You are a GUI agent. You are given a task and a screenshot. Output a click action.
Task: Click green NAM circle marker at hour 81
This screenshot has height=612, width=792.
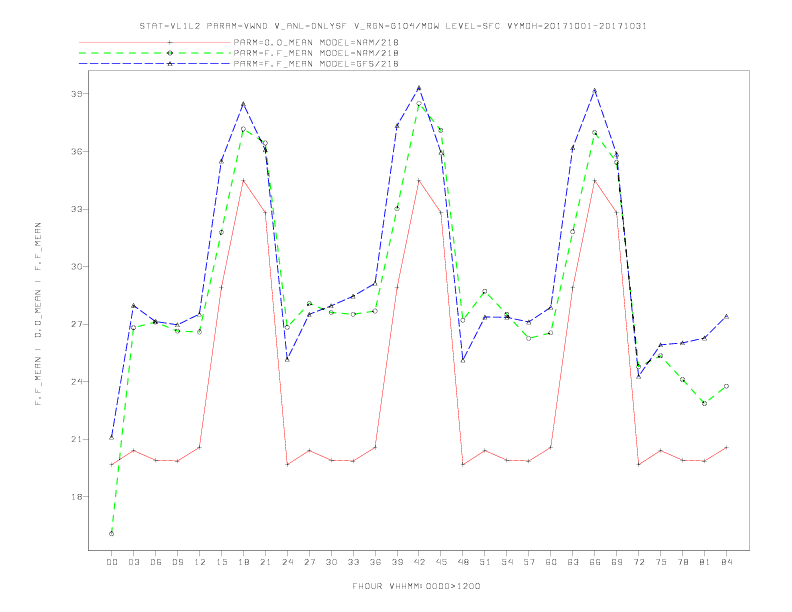click(x=705, y=403)
